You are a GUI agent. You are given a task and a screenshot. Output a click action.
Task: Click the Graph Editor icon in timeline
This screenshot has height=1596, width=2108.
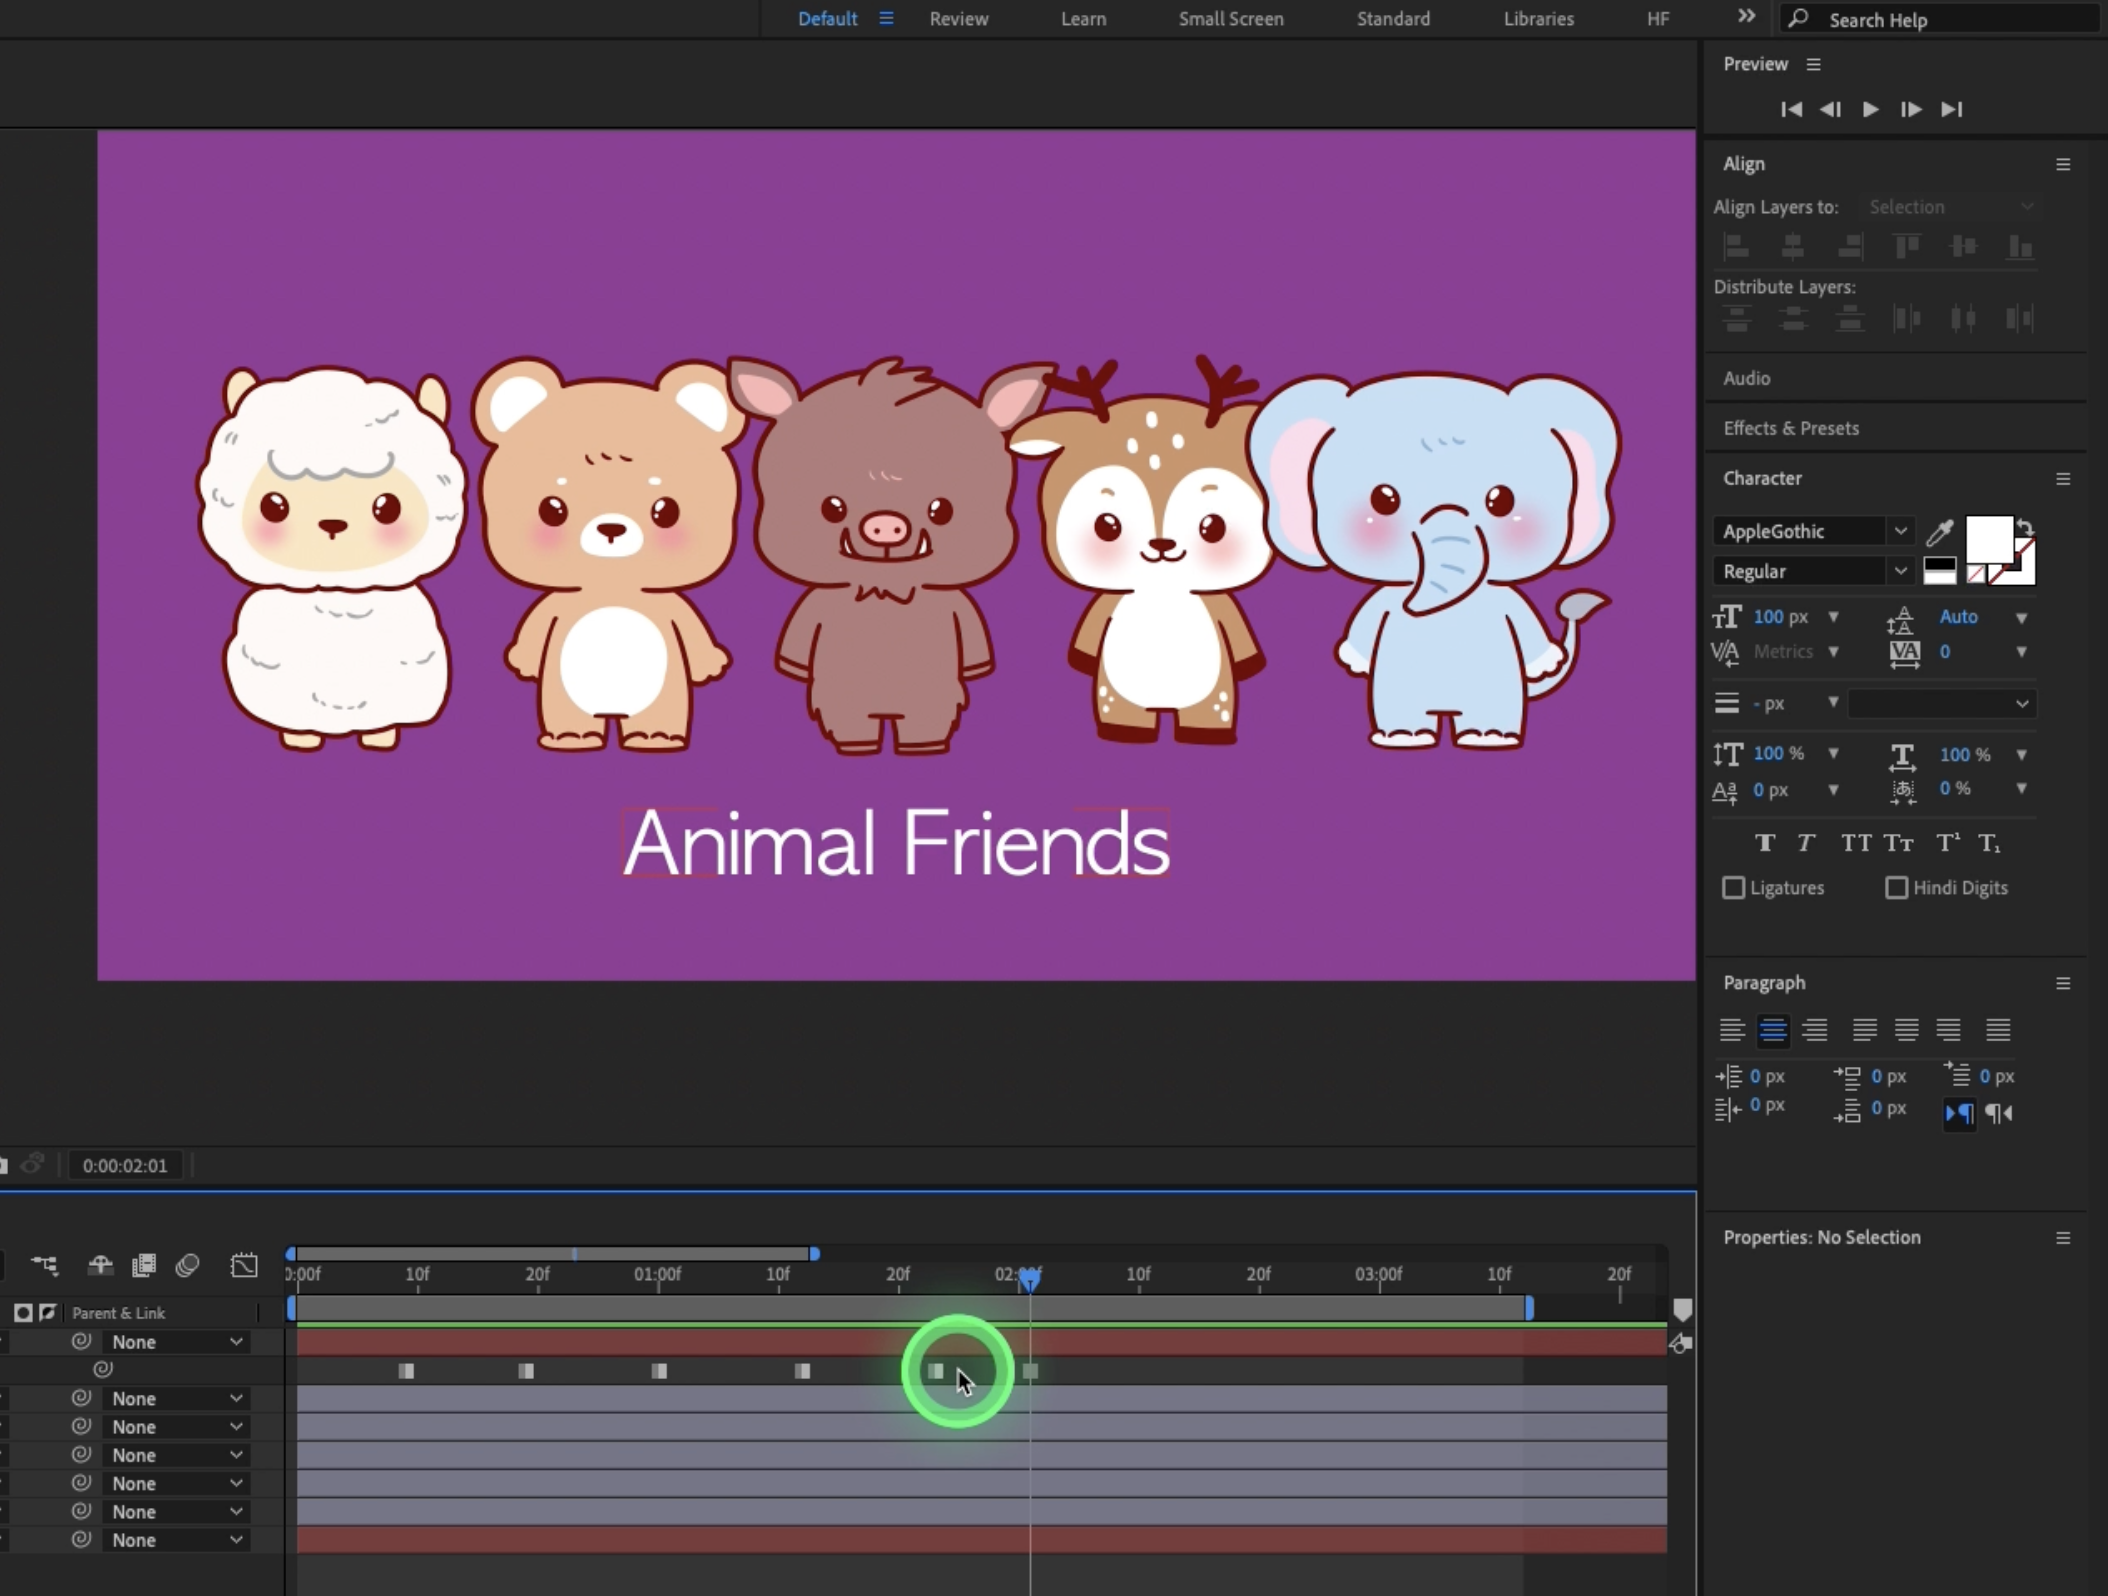click(x=244, y=1265)
